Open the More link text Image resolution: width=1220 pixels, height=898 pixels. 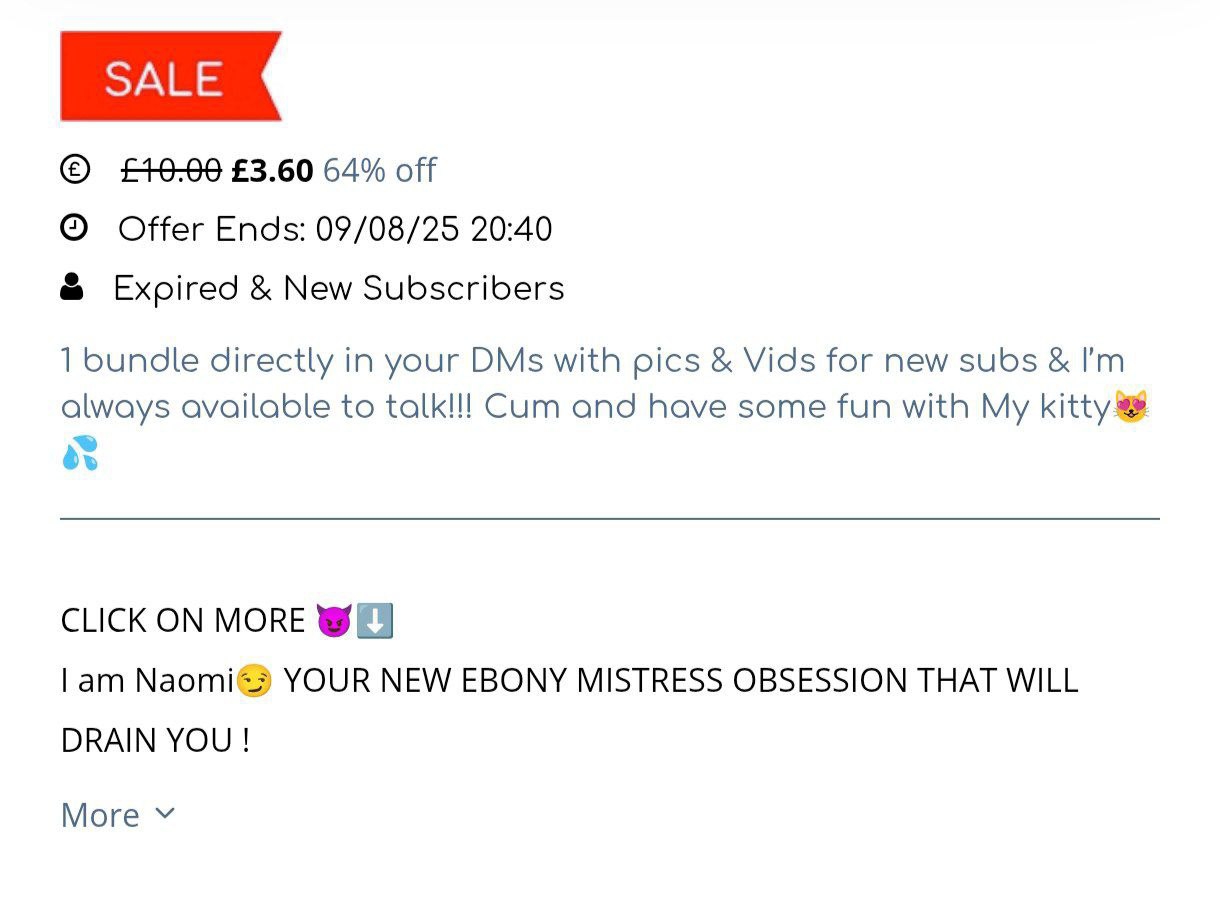[100, 815]
